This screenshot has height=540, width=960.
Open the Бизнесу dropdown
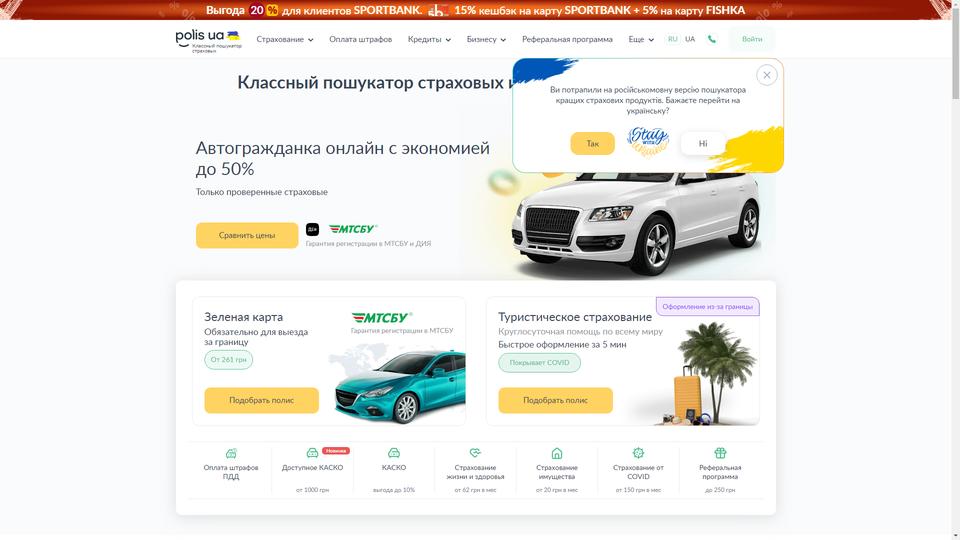coord(486,39)
